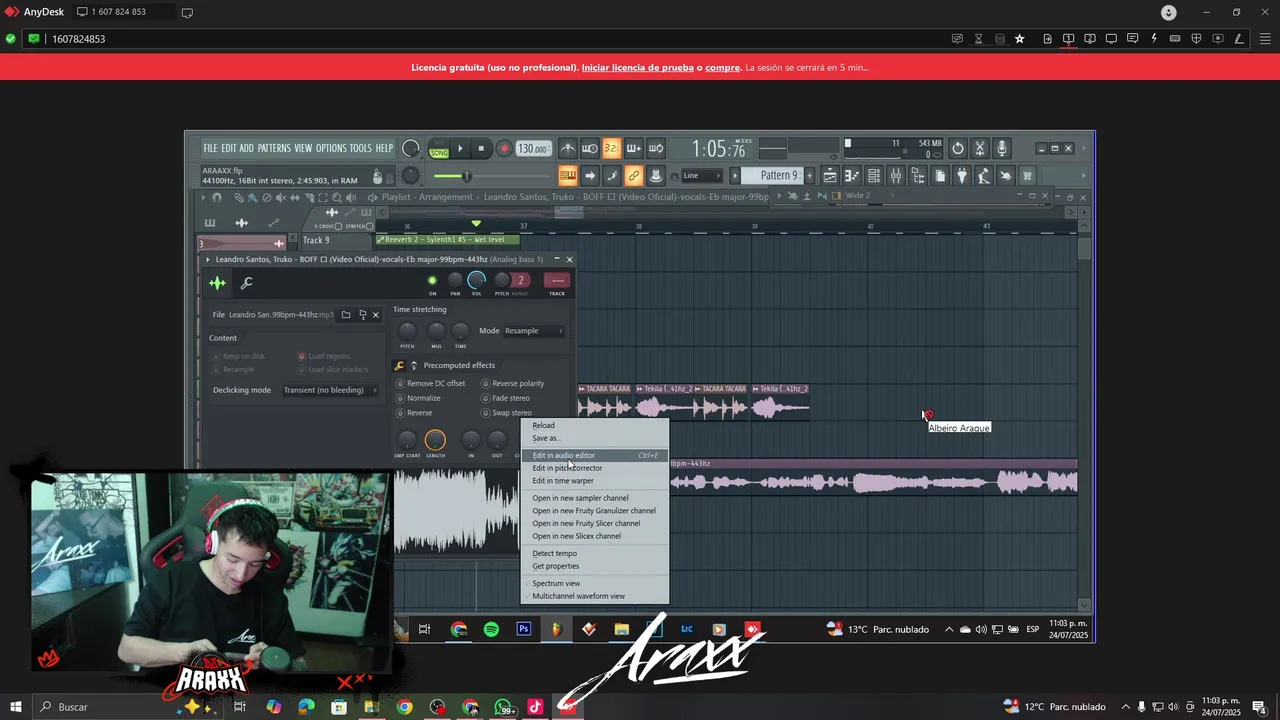The image size is (1280, 720).
Task: Click the FL Studio stop button
Action: tap(481, 149)
